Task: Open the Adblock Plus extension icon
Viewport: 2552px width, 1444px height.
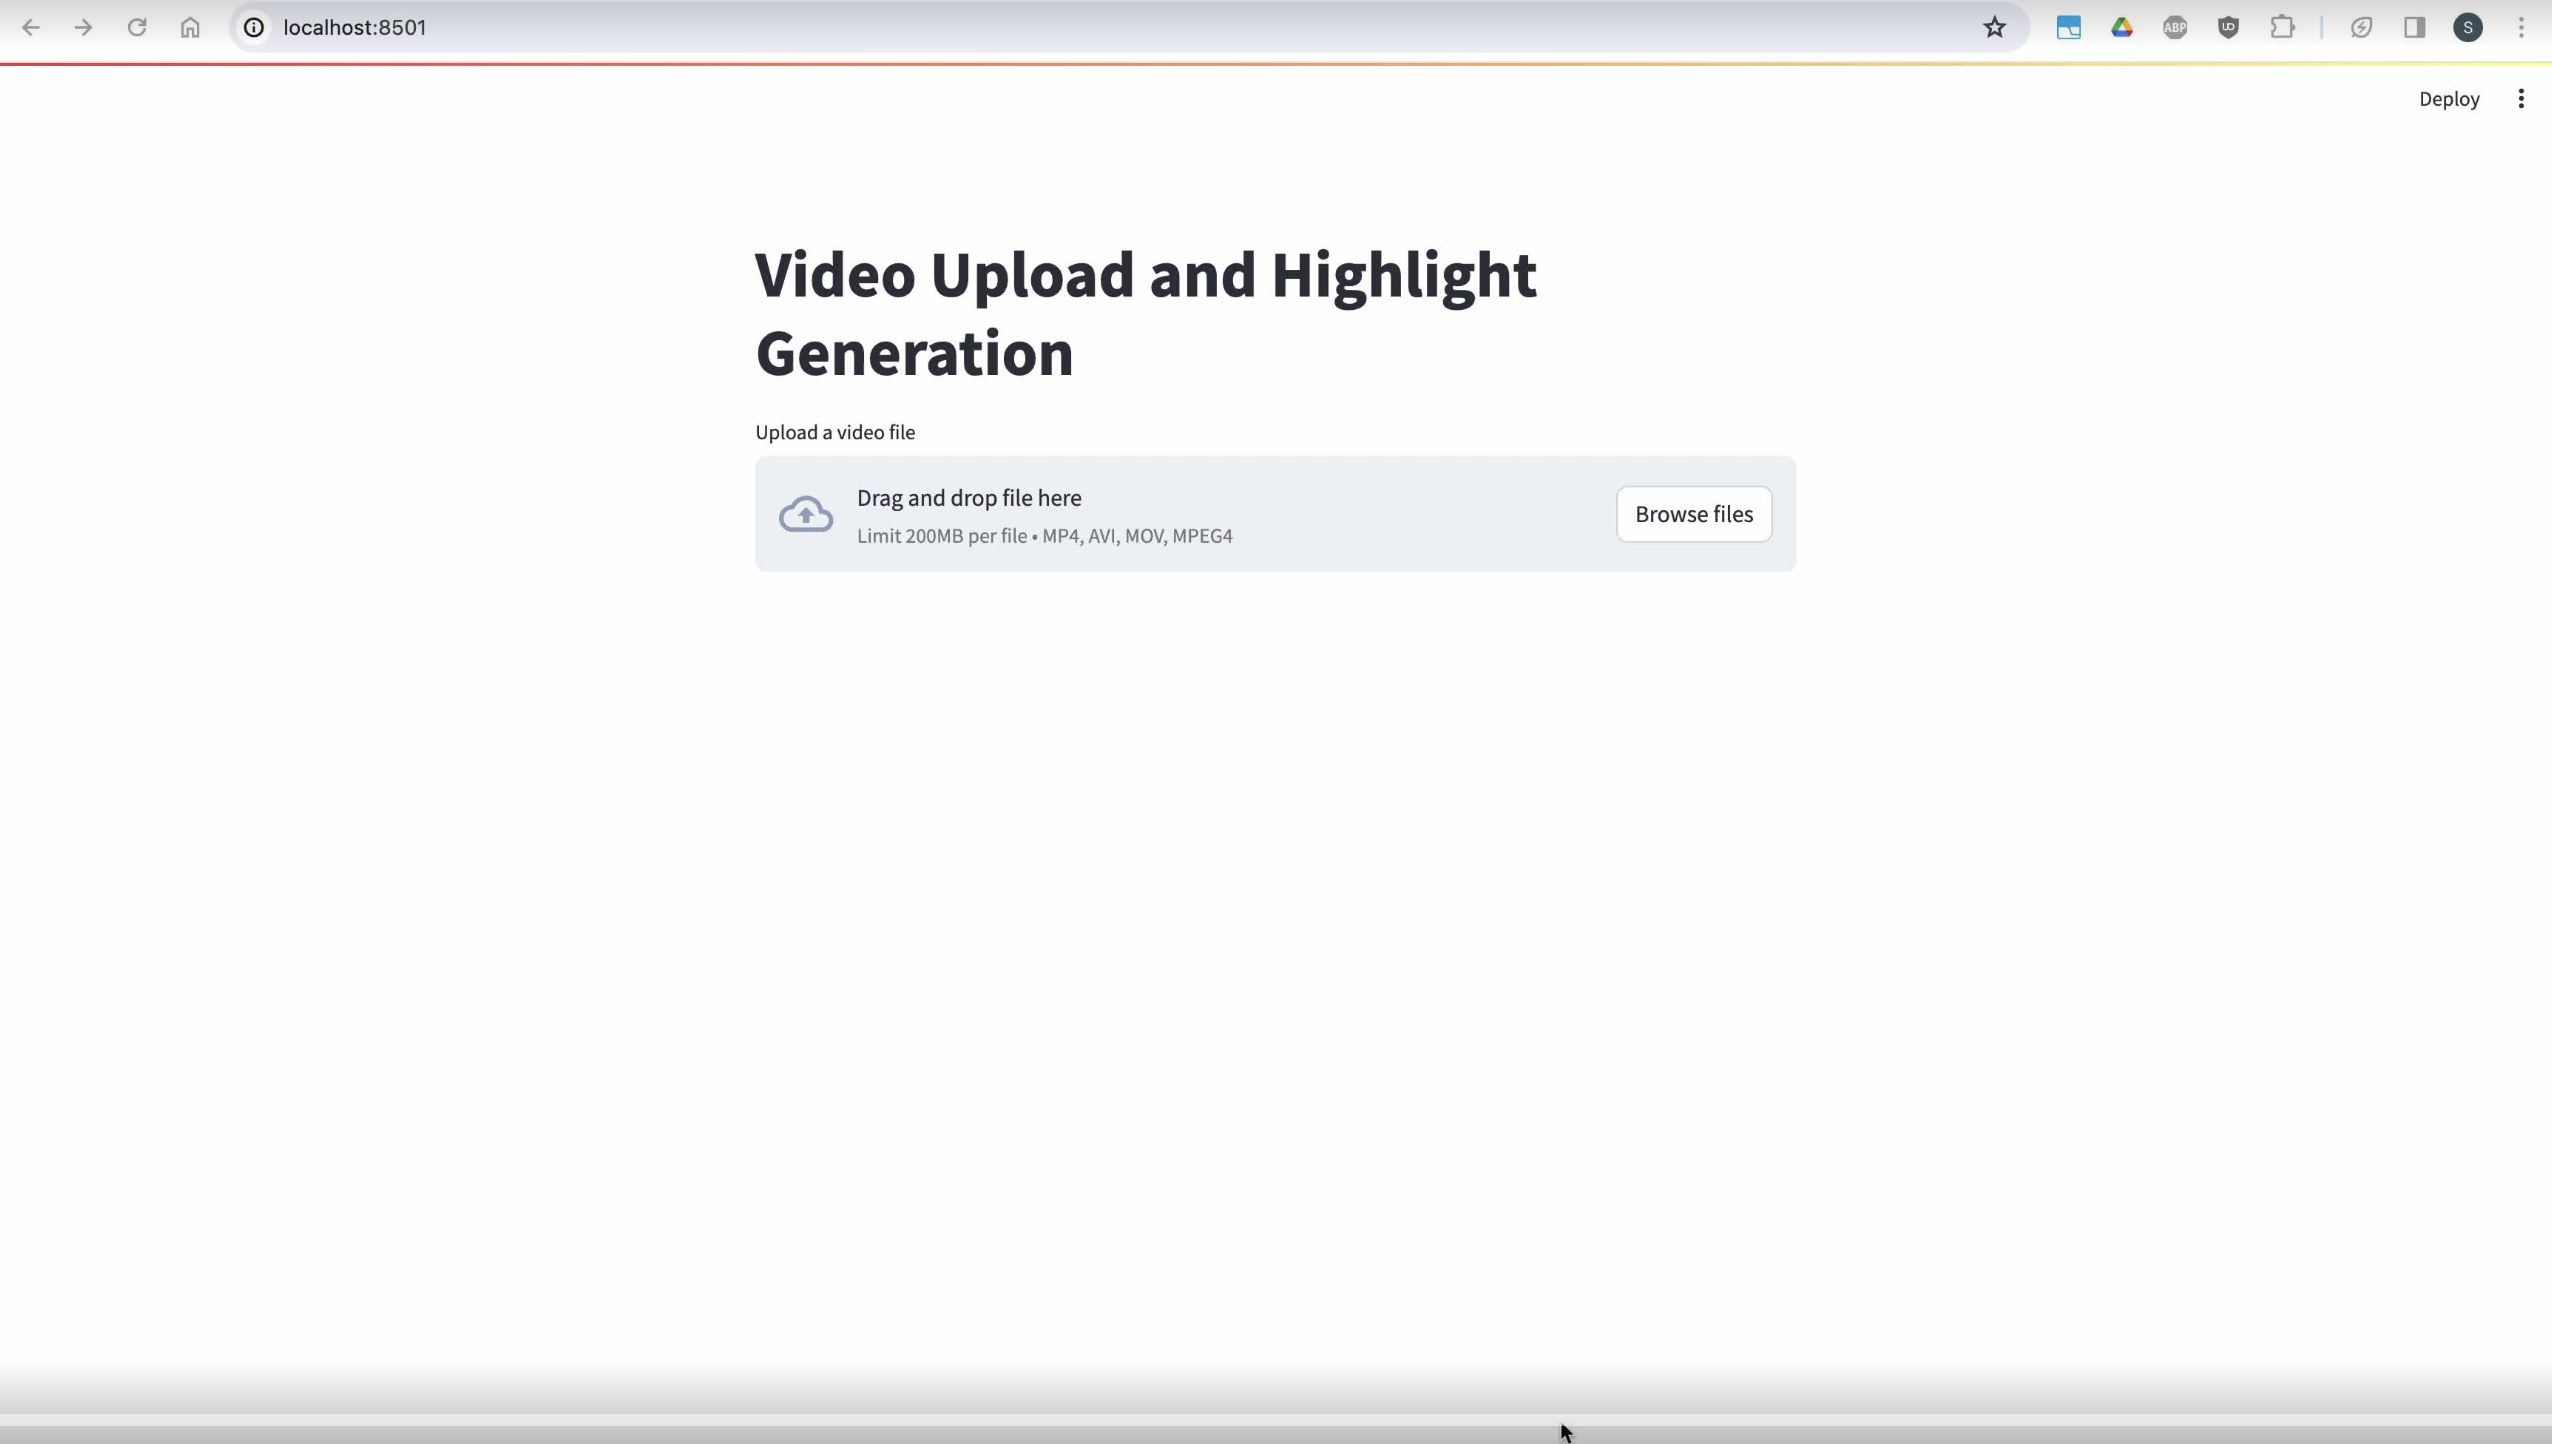Action: click(2174, 28)
